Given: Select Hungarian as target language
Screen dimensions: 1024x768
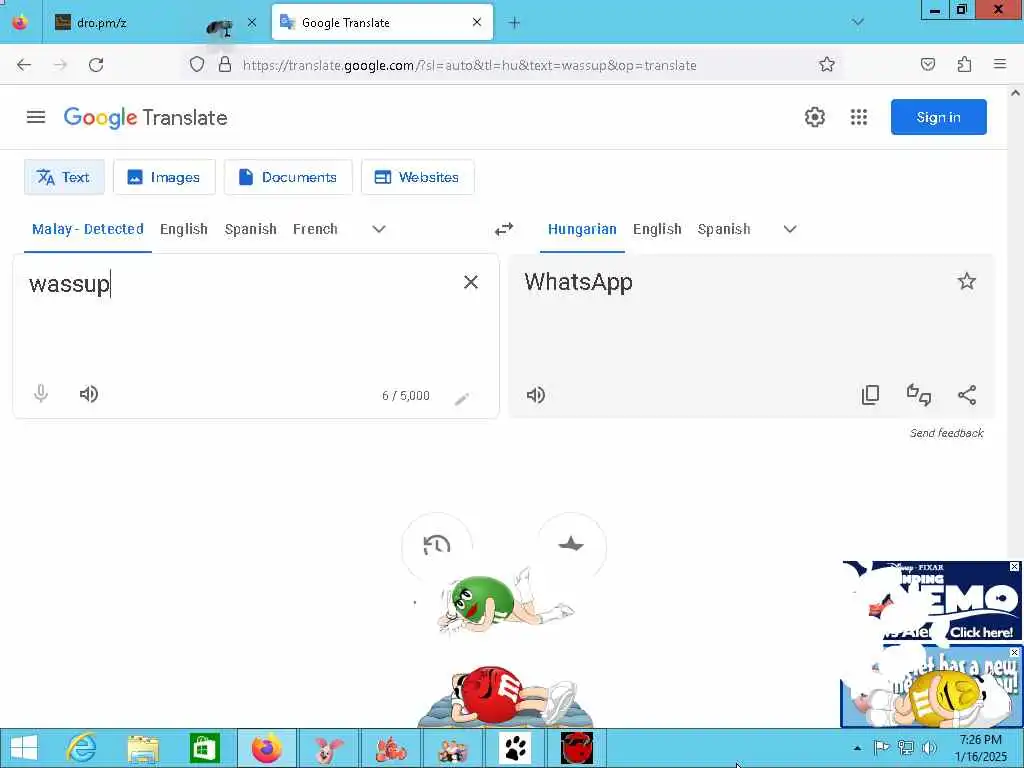Looking at the screenshot, I should [582, 229].
